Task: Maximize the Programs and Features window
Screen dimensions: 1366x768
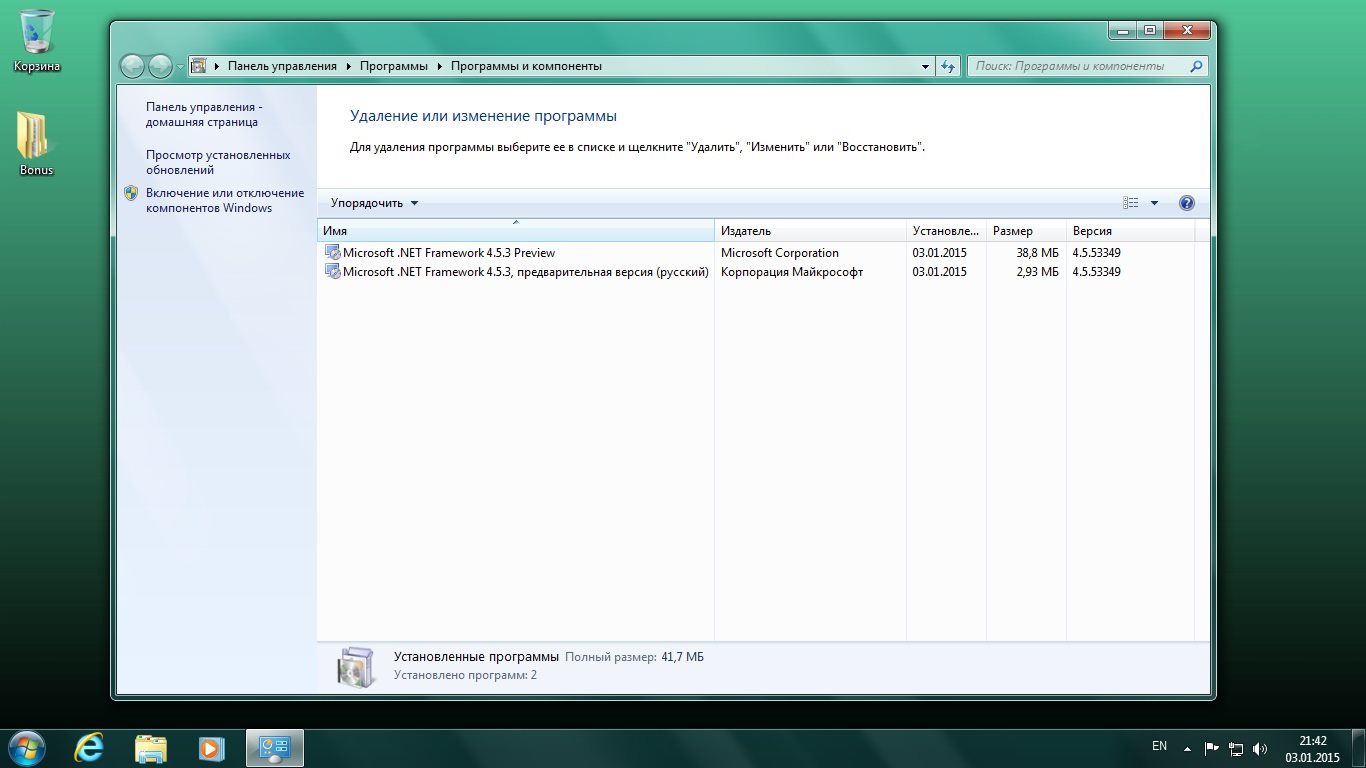Action: (1149, 31)
